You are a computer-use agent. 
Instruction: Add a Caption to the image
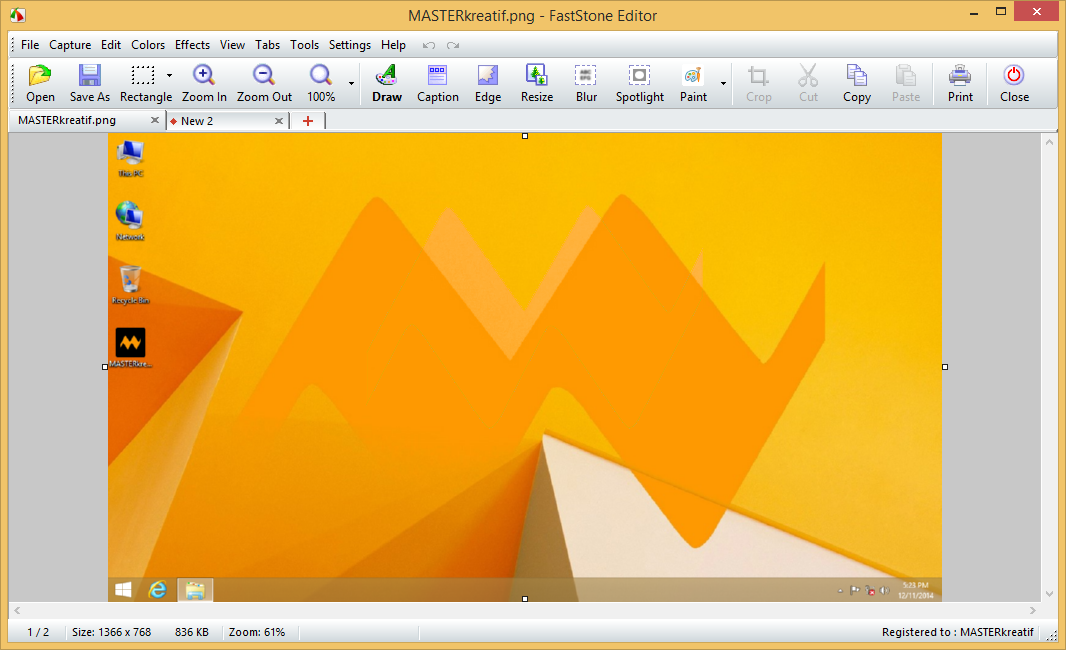pyautogui.click(x=437, y=84)
